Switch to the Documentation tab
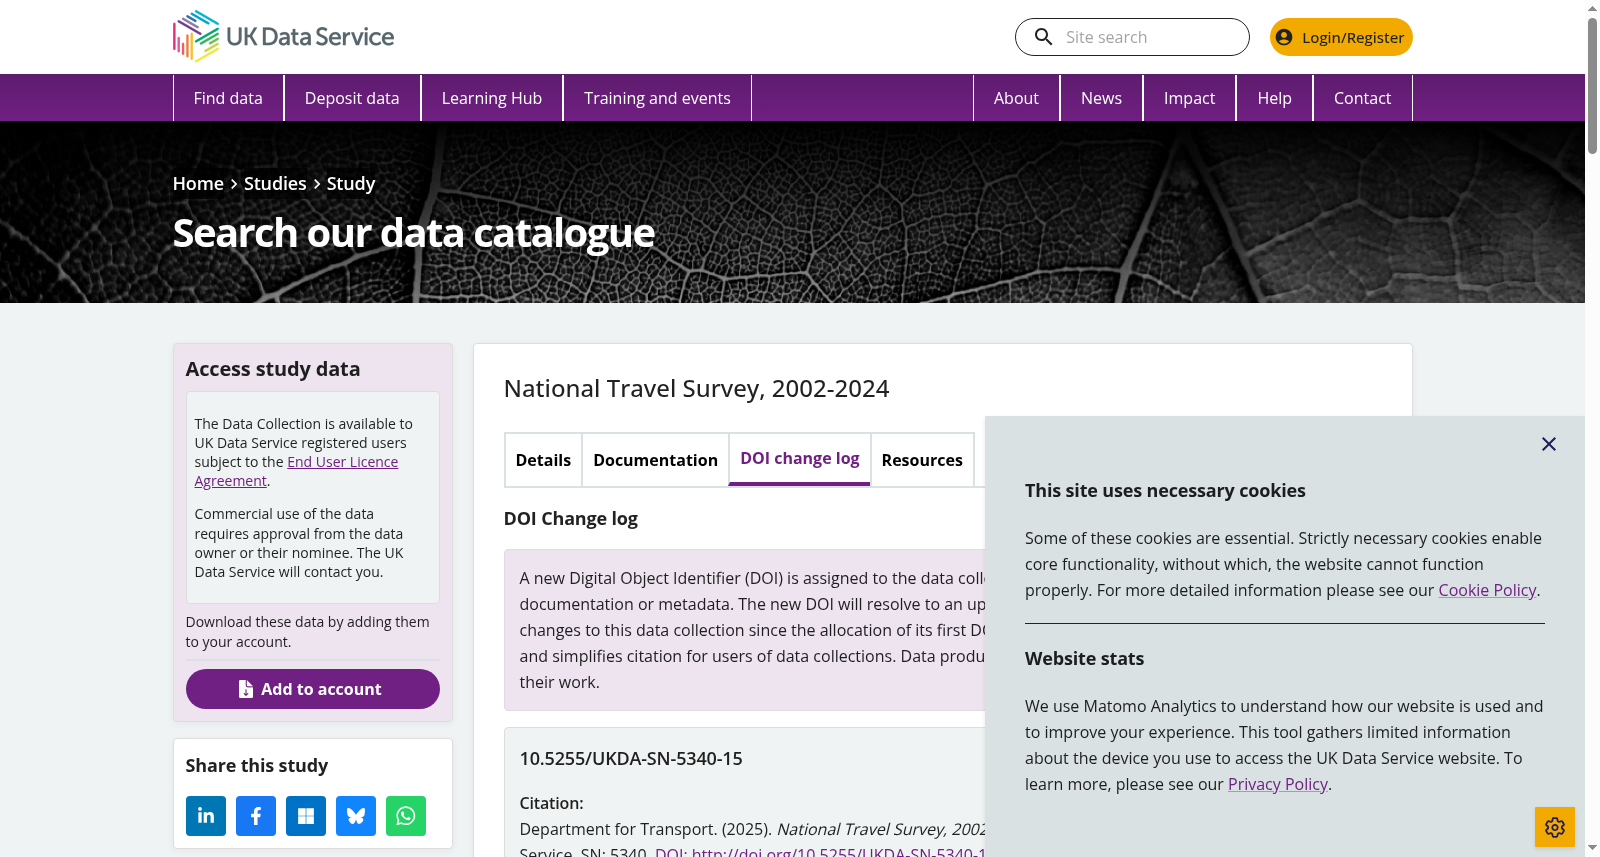The width and height of the screenshot is (1600, 857). click(x=655, y=460)
